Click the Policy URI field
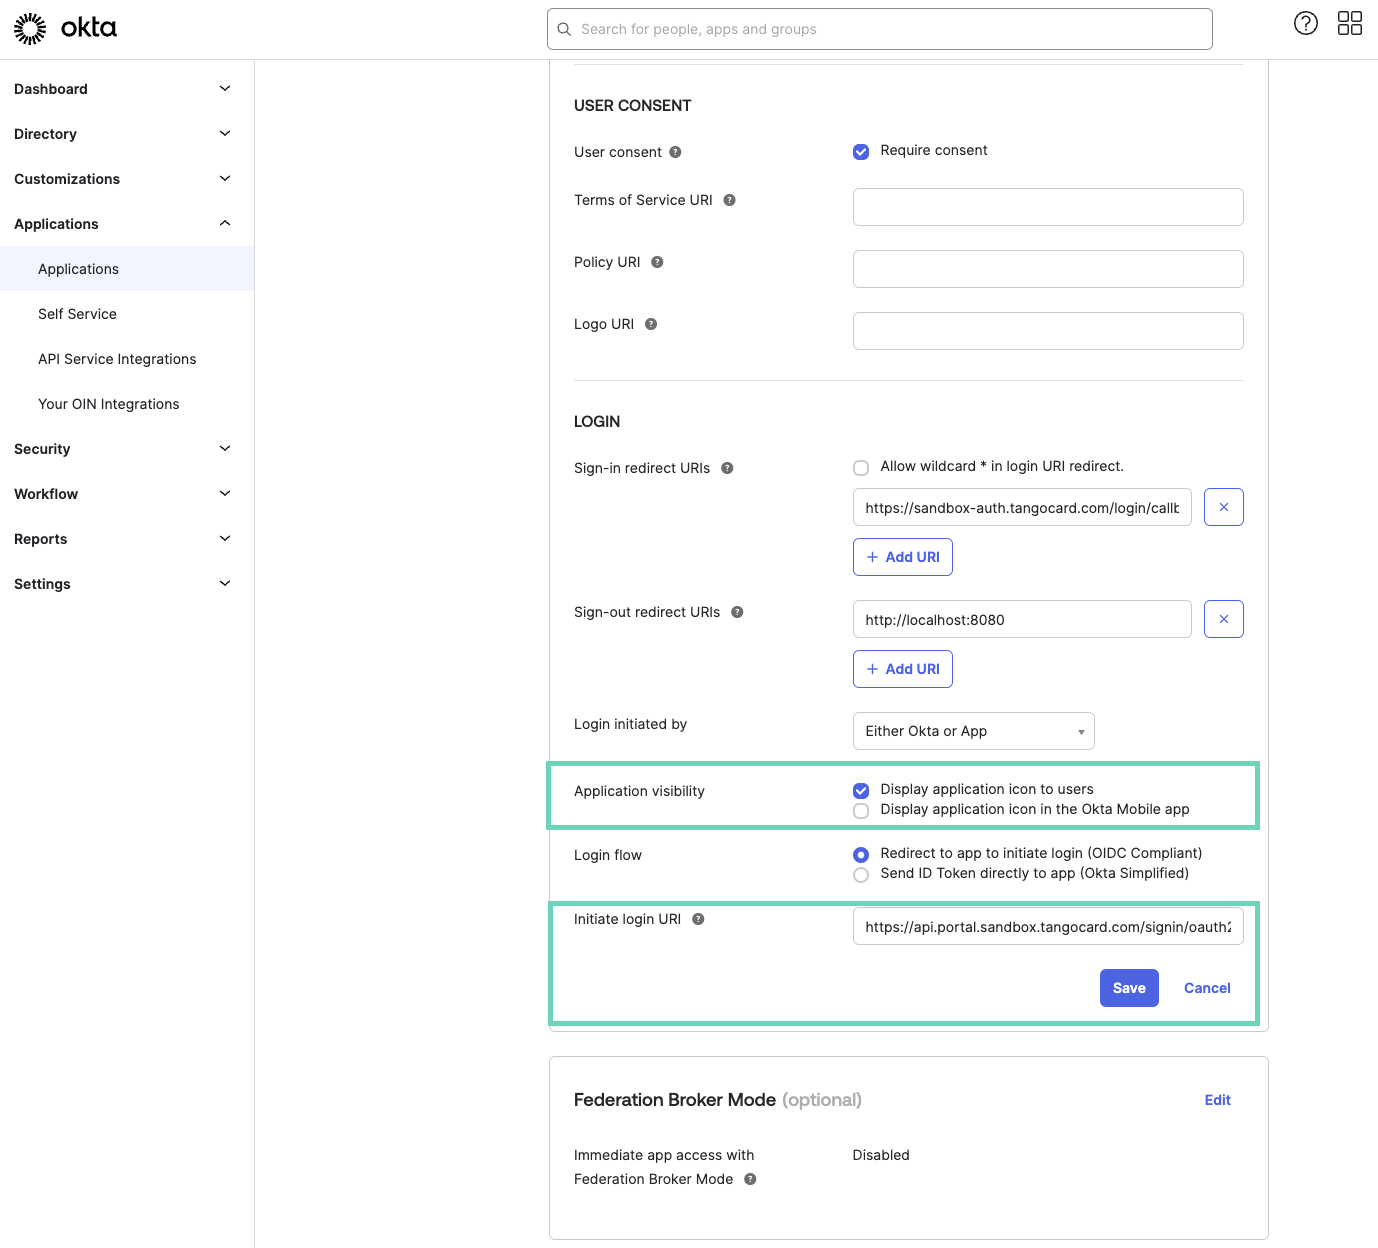 coord(1048,269)
